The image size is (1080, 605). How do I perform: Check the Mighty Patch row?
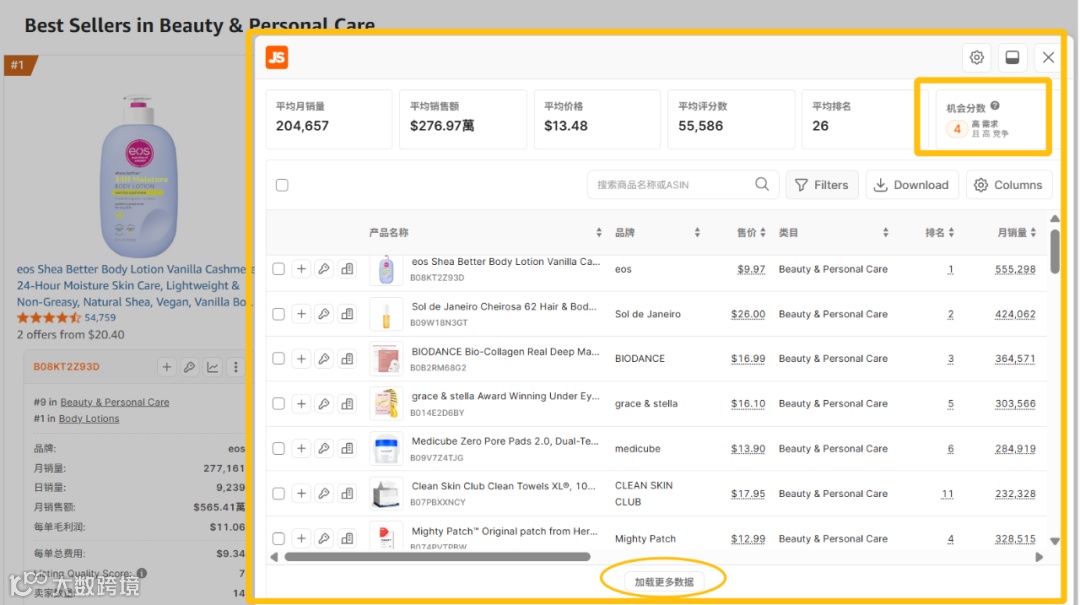click(278, 538)
